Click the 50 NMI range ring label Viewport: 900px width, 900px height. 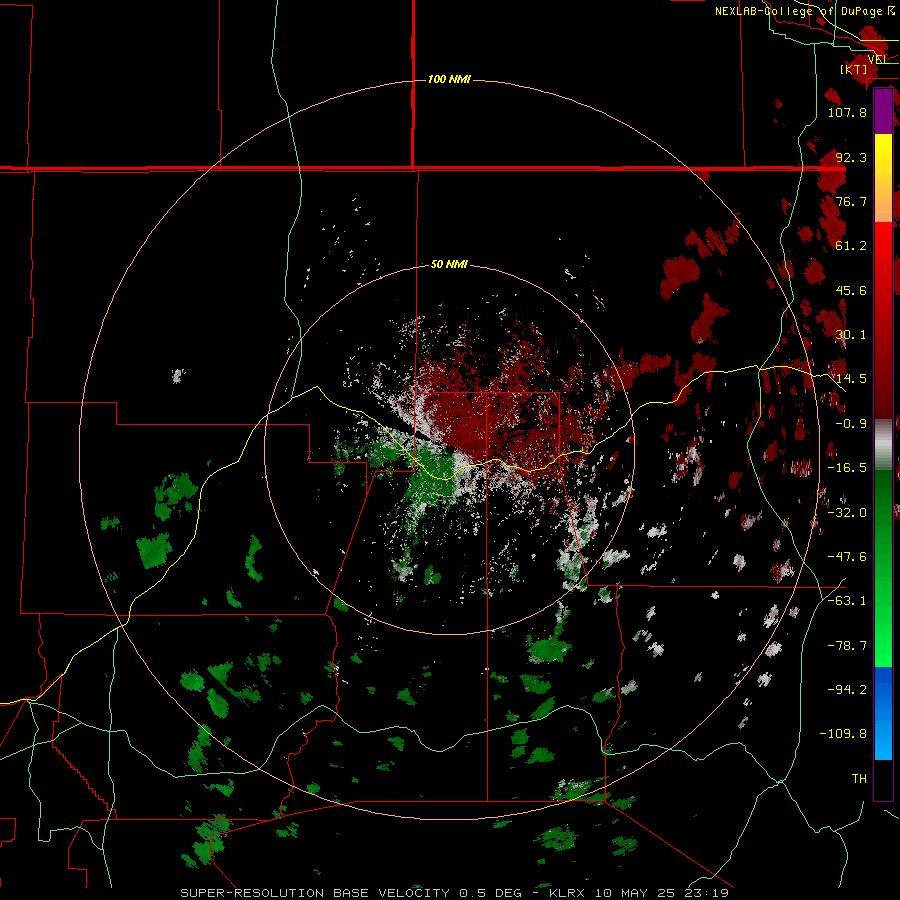click(449, 265)
